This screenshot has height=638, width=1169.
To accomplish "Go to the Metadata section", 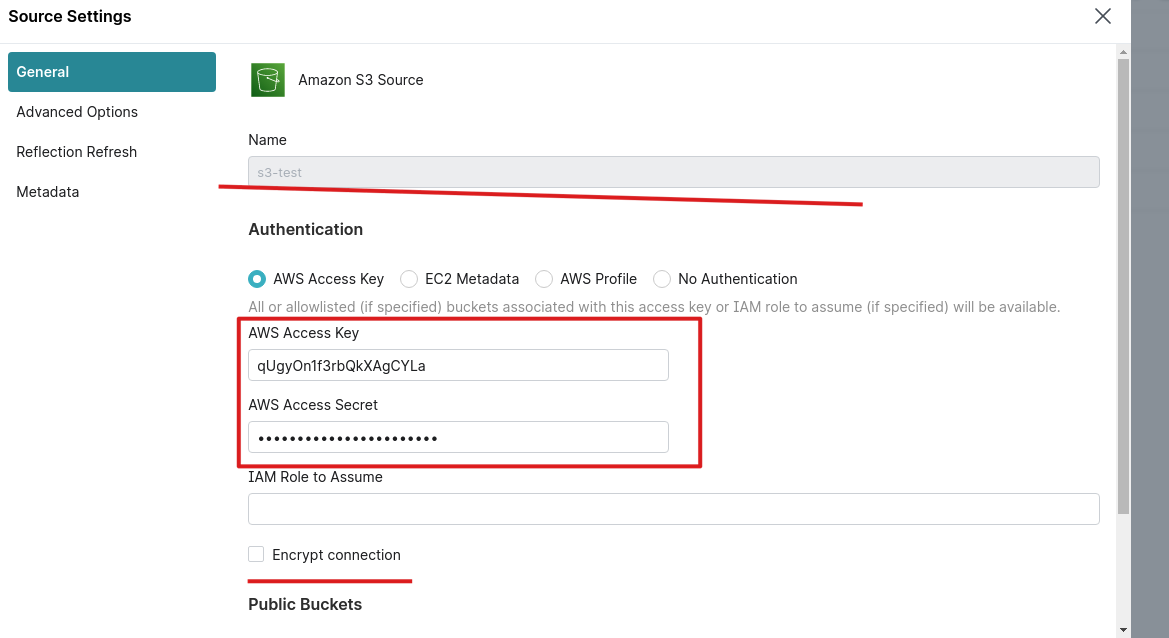I will pyautogui.click(x=48, y=192).
